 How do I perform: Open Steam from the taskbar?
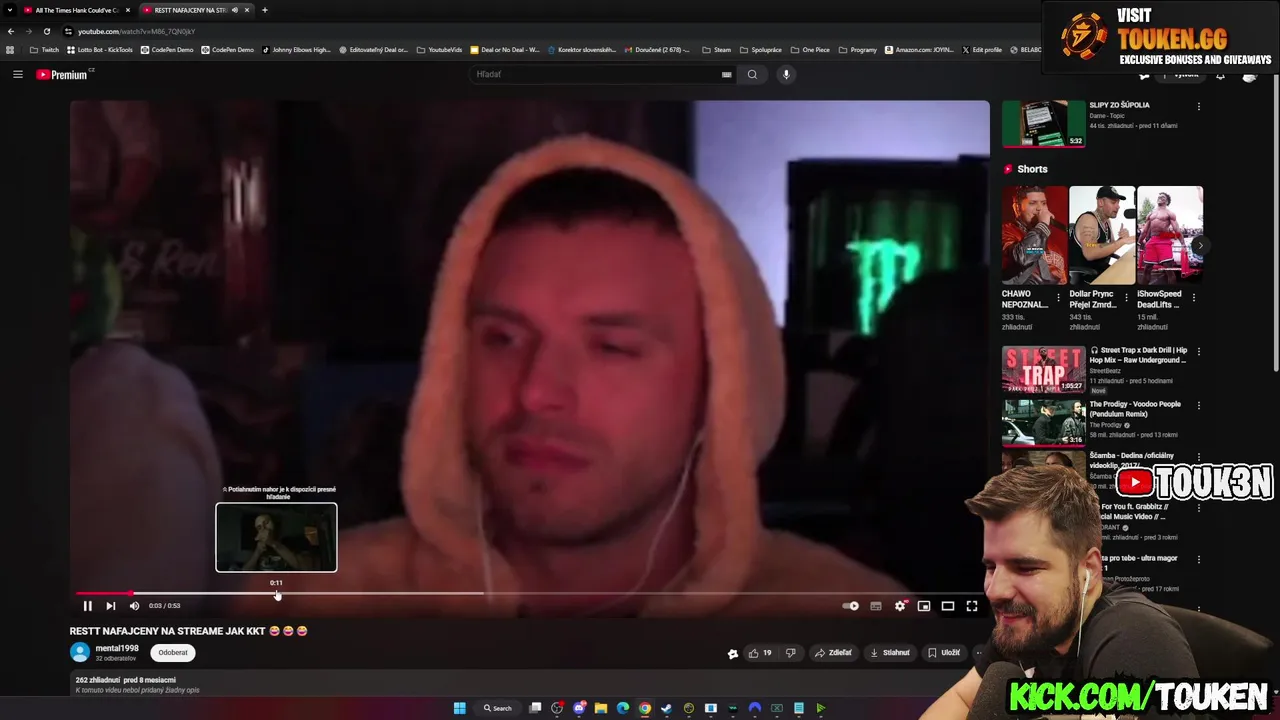(x=667, y=708)
